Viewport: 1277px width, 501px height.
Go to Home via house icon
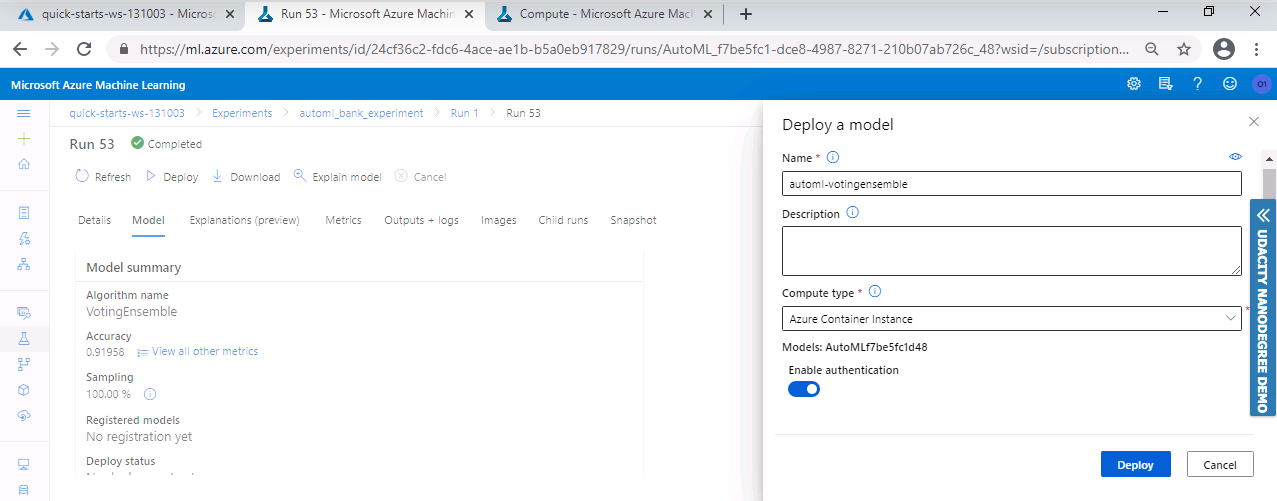pos(24,164)
